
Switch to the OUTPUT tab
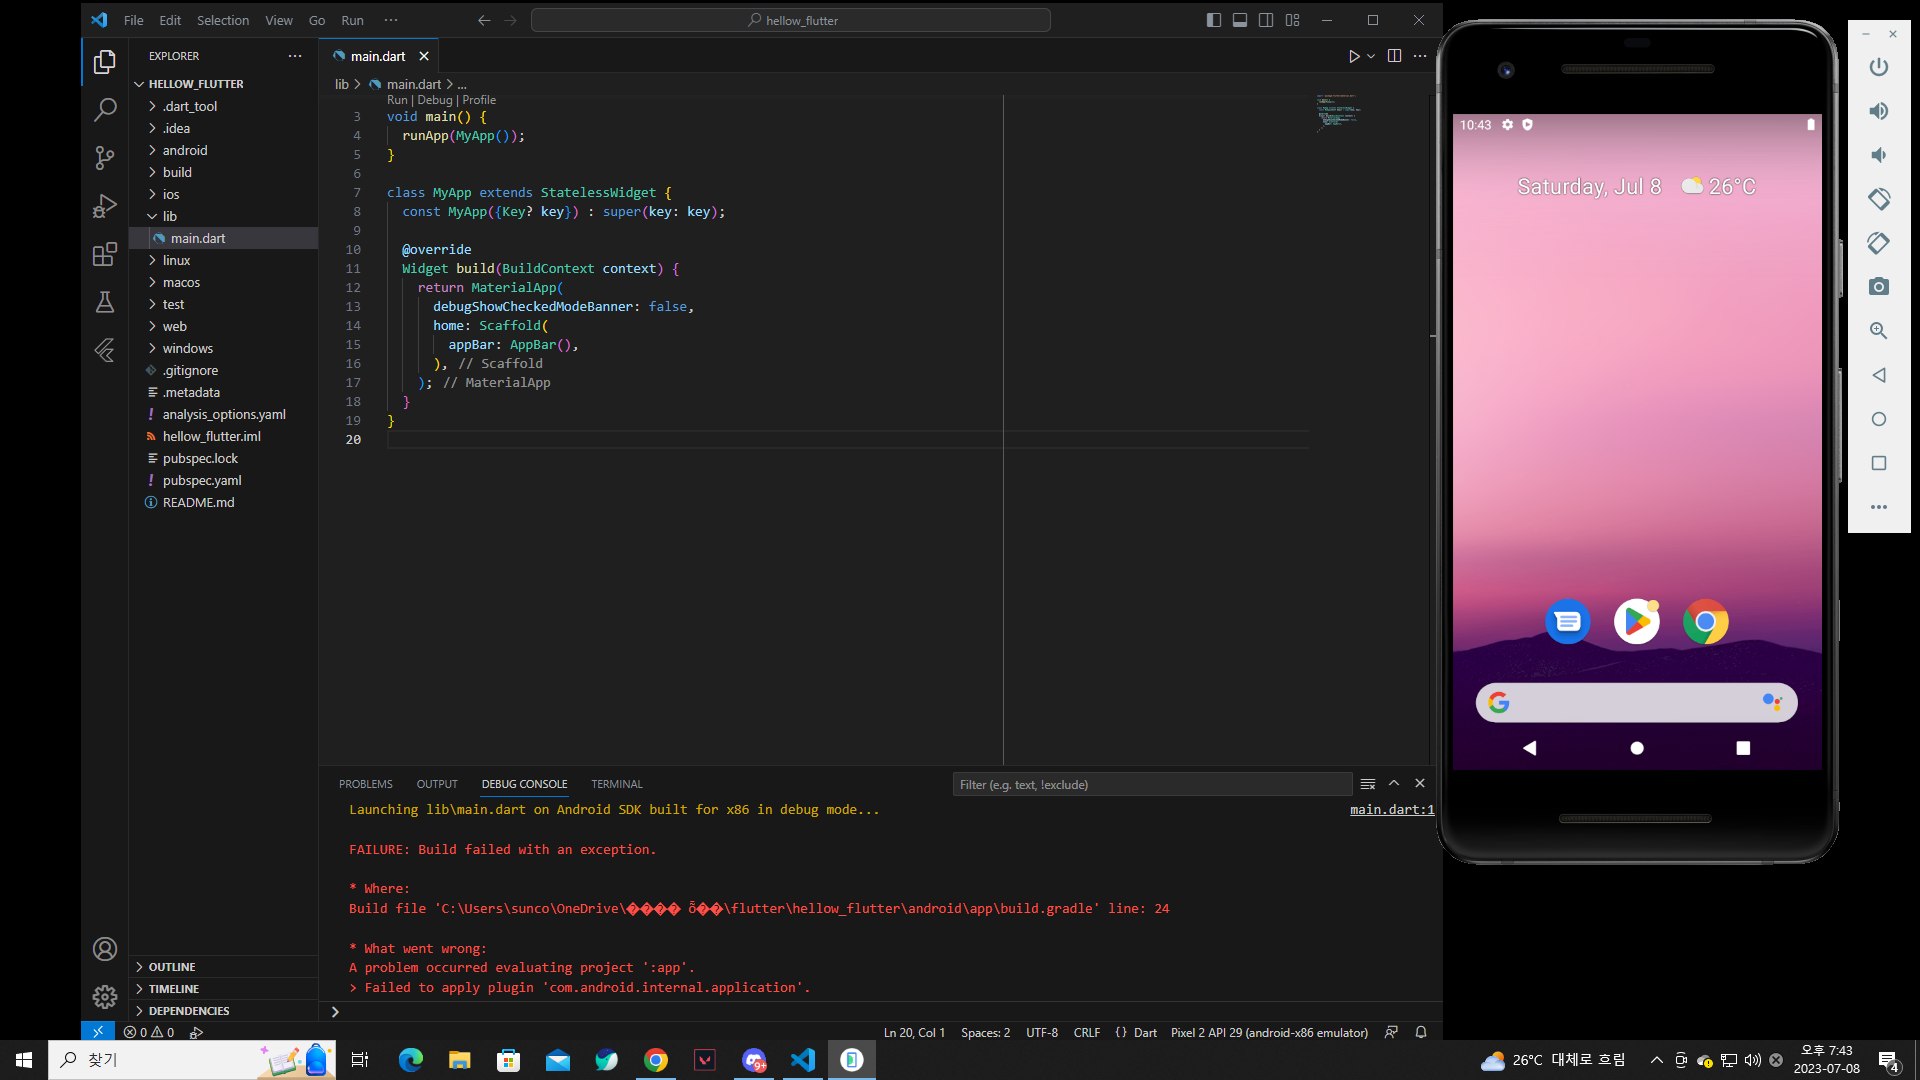437,784
